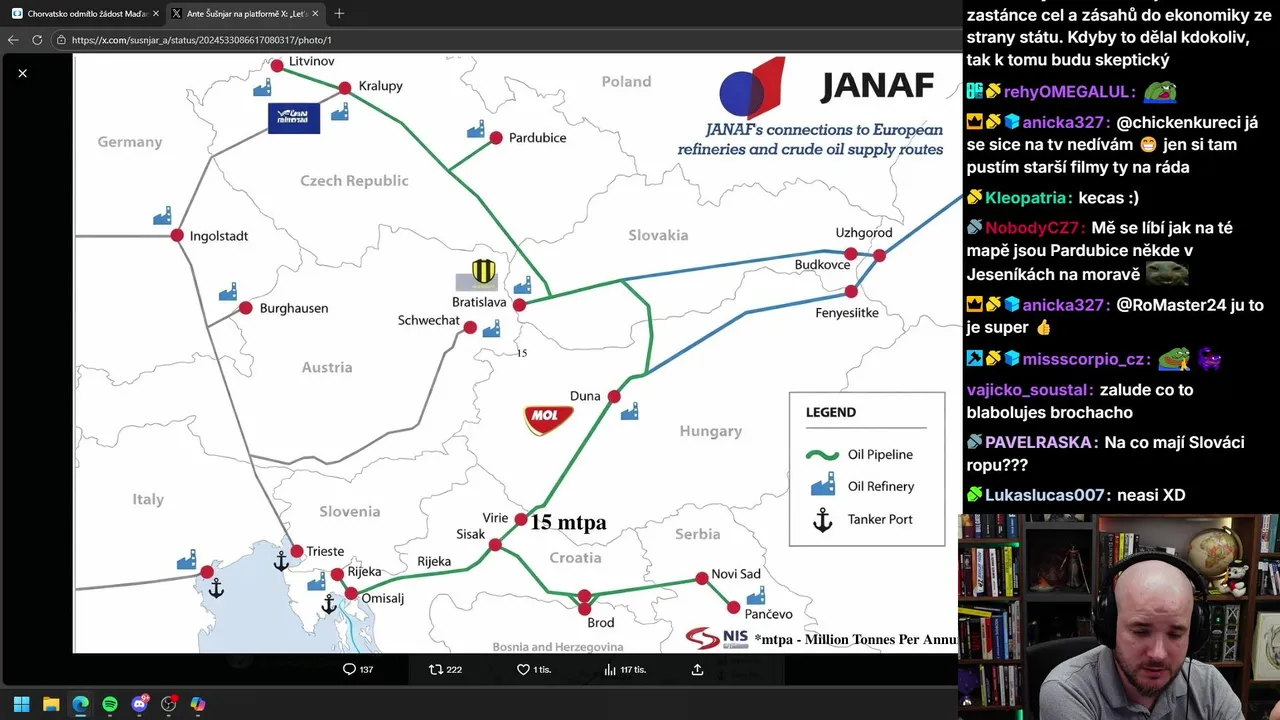Click the @chickenkureci mention in chat
The height and width of the screenshot is (720, 1280).
1179,122
